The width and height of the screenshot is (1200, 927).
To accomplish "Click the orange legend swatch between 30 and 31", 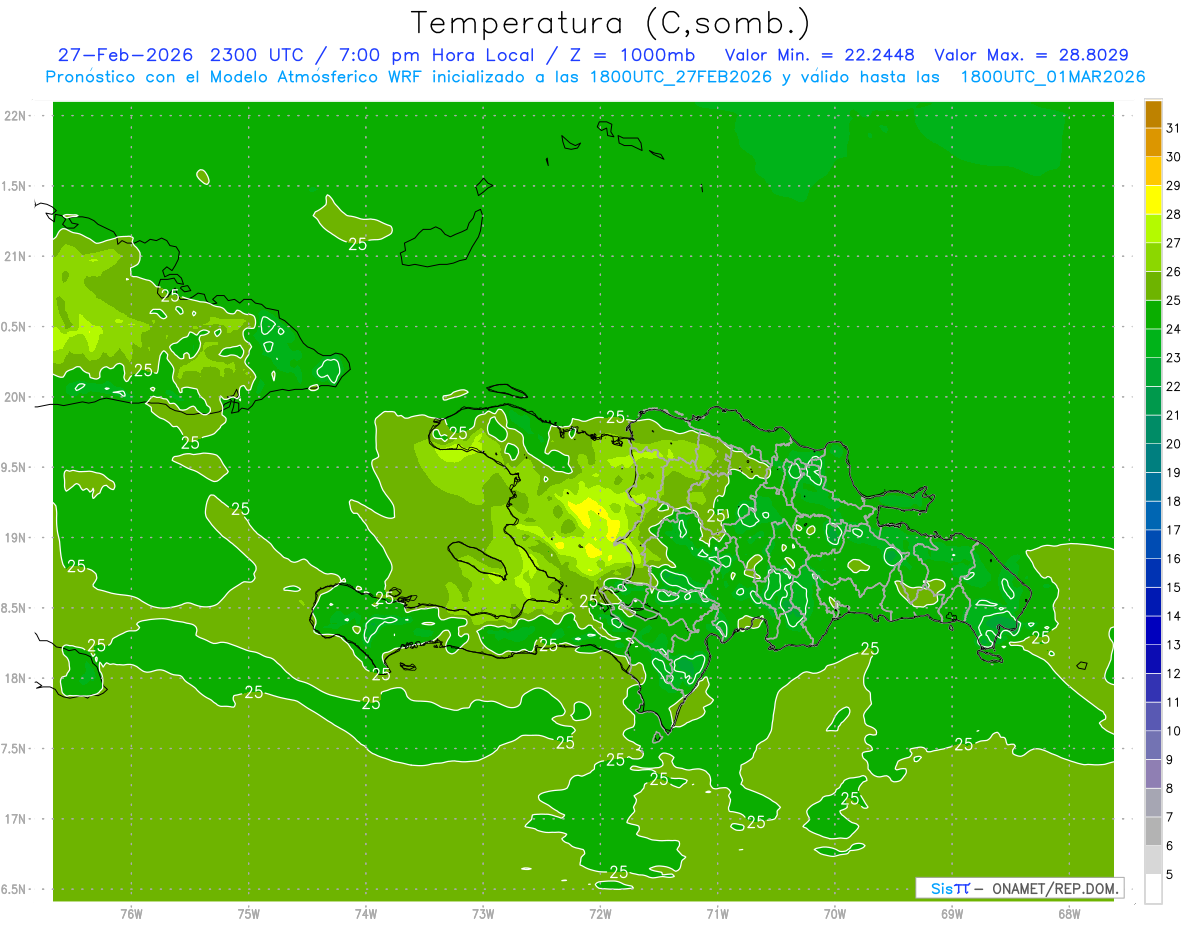I will (1153, 143).
